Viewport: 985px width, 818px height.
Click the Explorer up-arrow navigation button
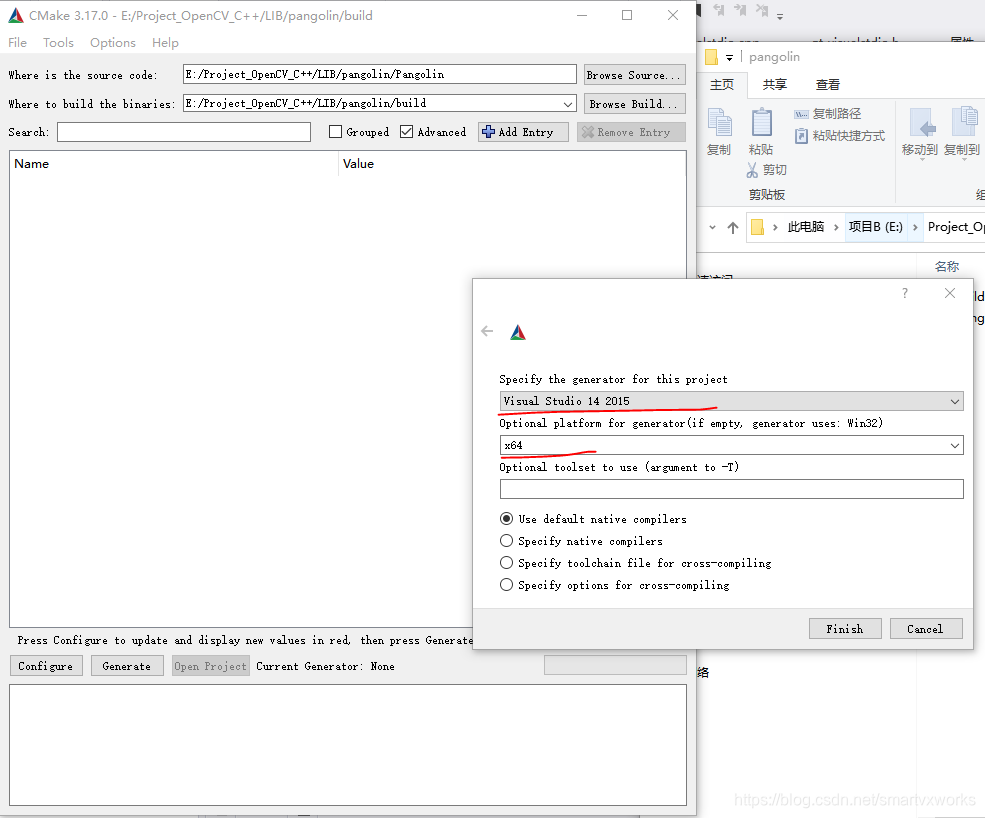coord(732,227)
